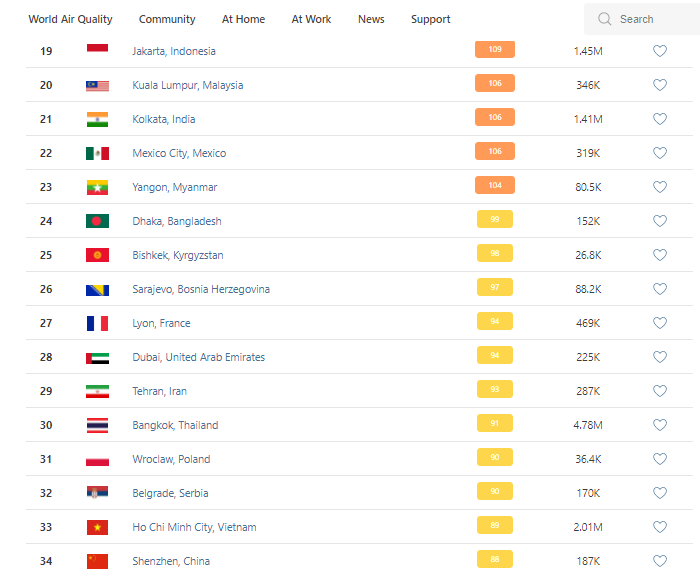Click the orange 109 AQI badge
Image resolution: width=700 pixels, height=576 pixels.
(495, 50)
